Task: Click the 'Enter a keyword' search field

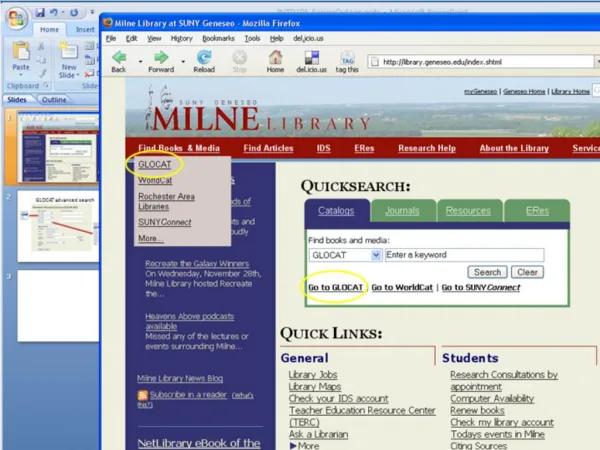Action: [464, 255]
